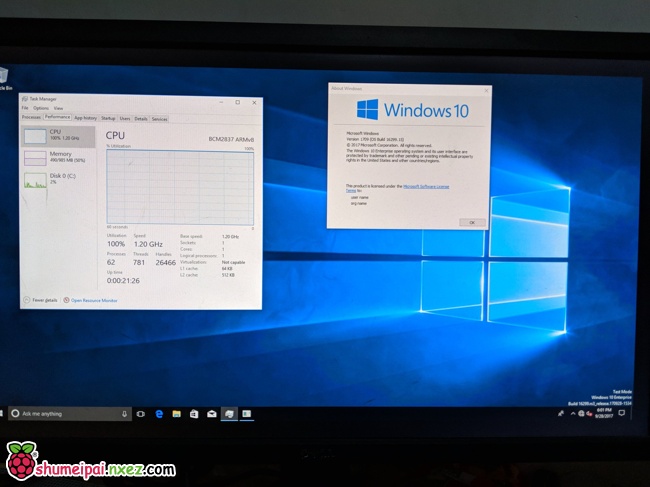
Task: Click the CPU utilization graph area
Action: (x=180, y=188)
